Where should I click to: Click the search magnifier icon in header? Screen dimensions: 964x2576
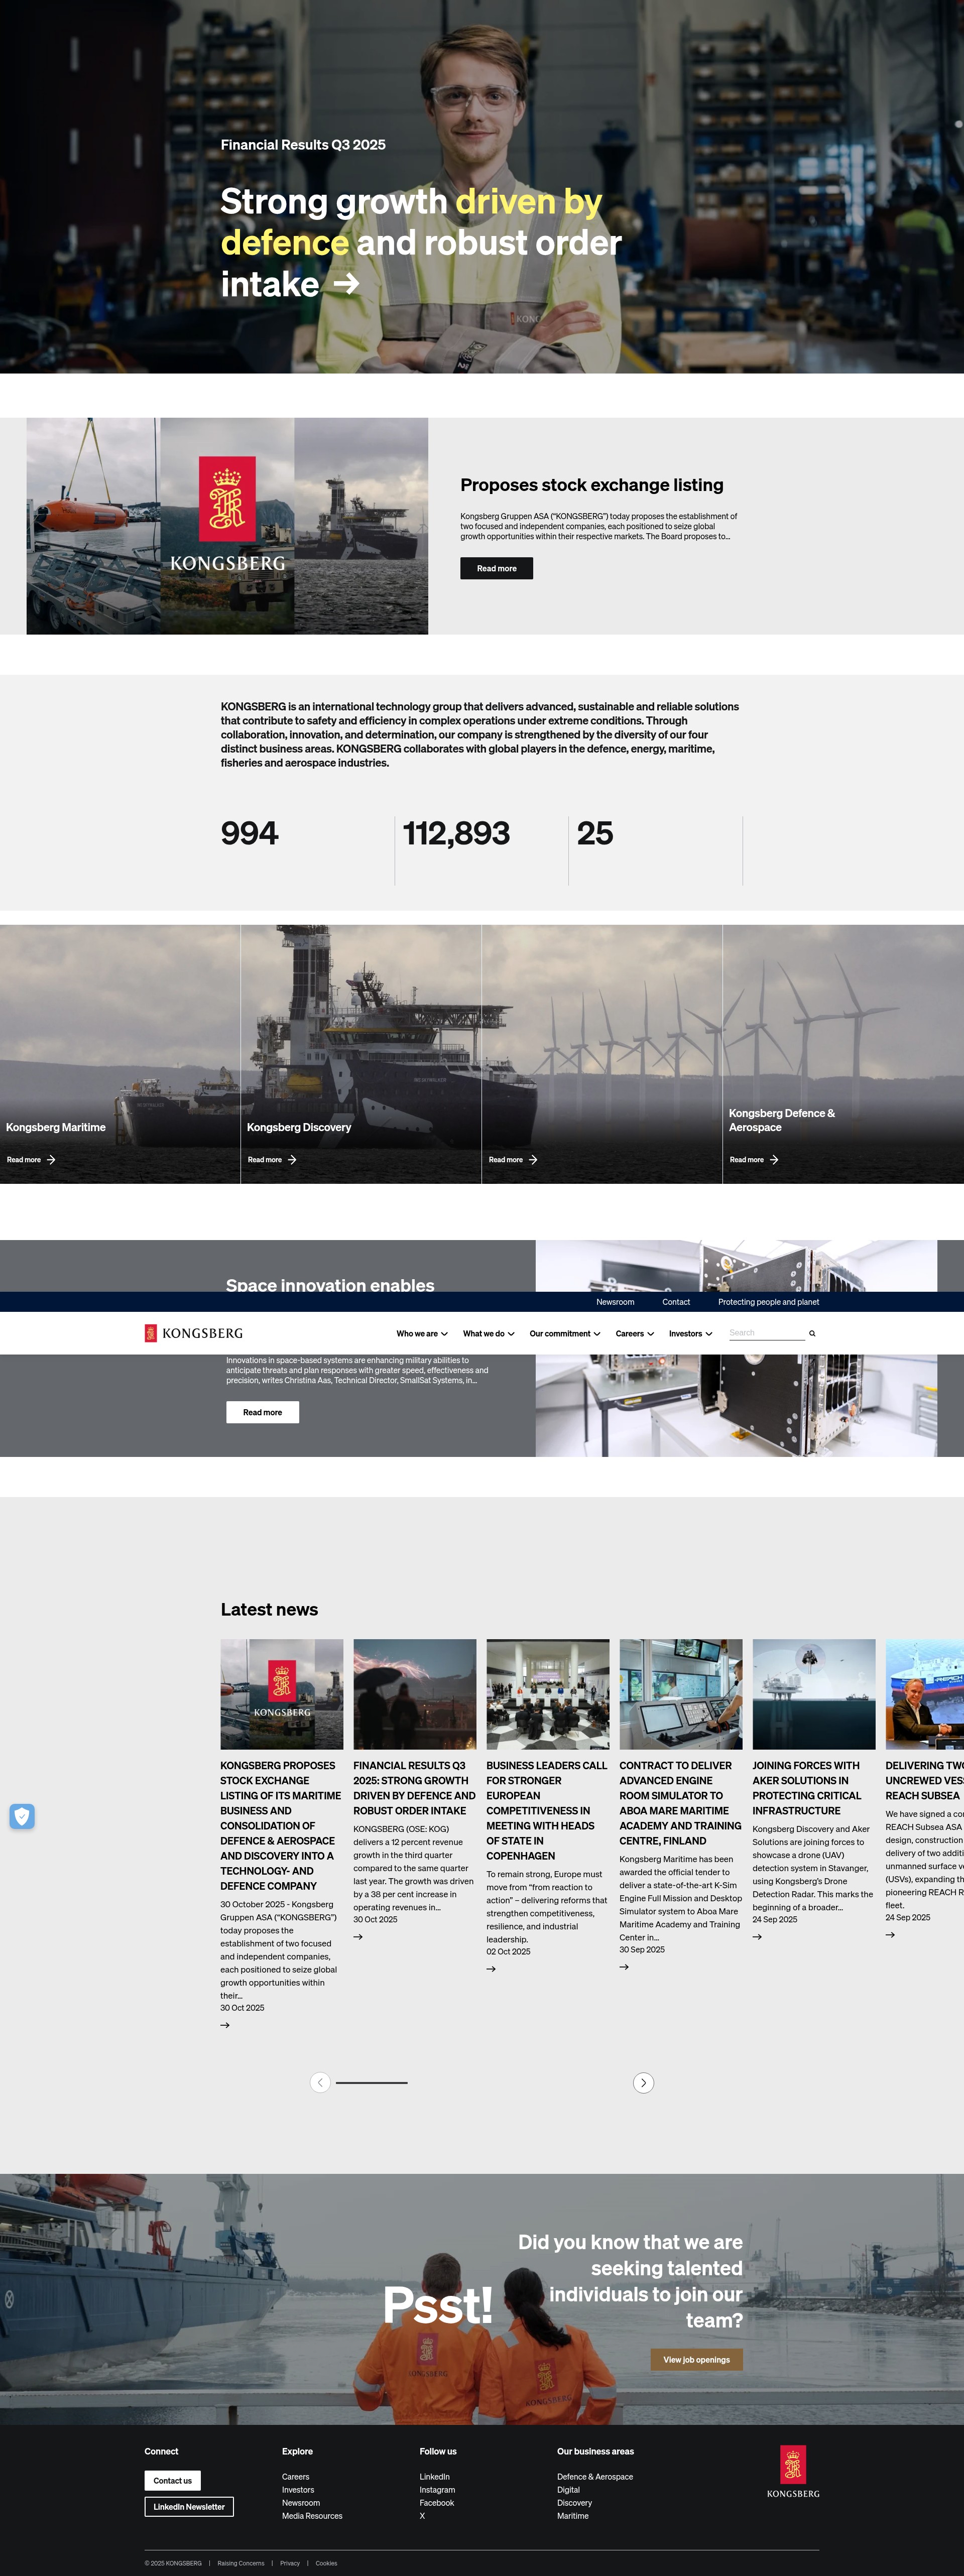tap(812, 1333)
